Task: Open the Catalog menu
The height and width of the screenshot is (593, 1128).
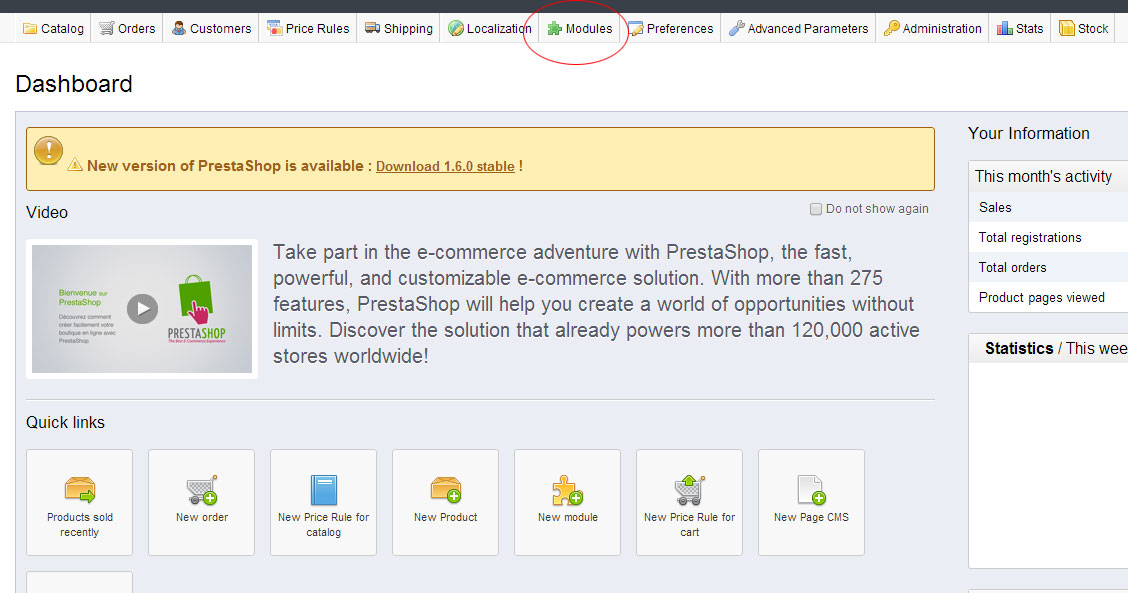Action: [53, 29]
